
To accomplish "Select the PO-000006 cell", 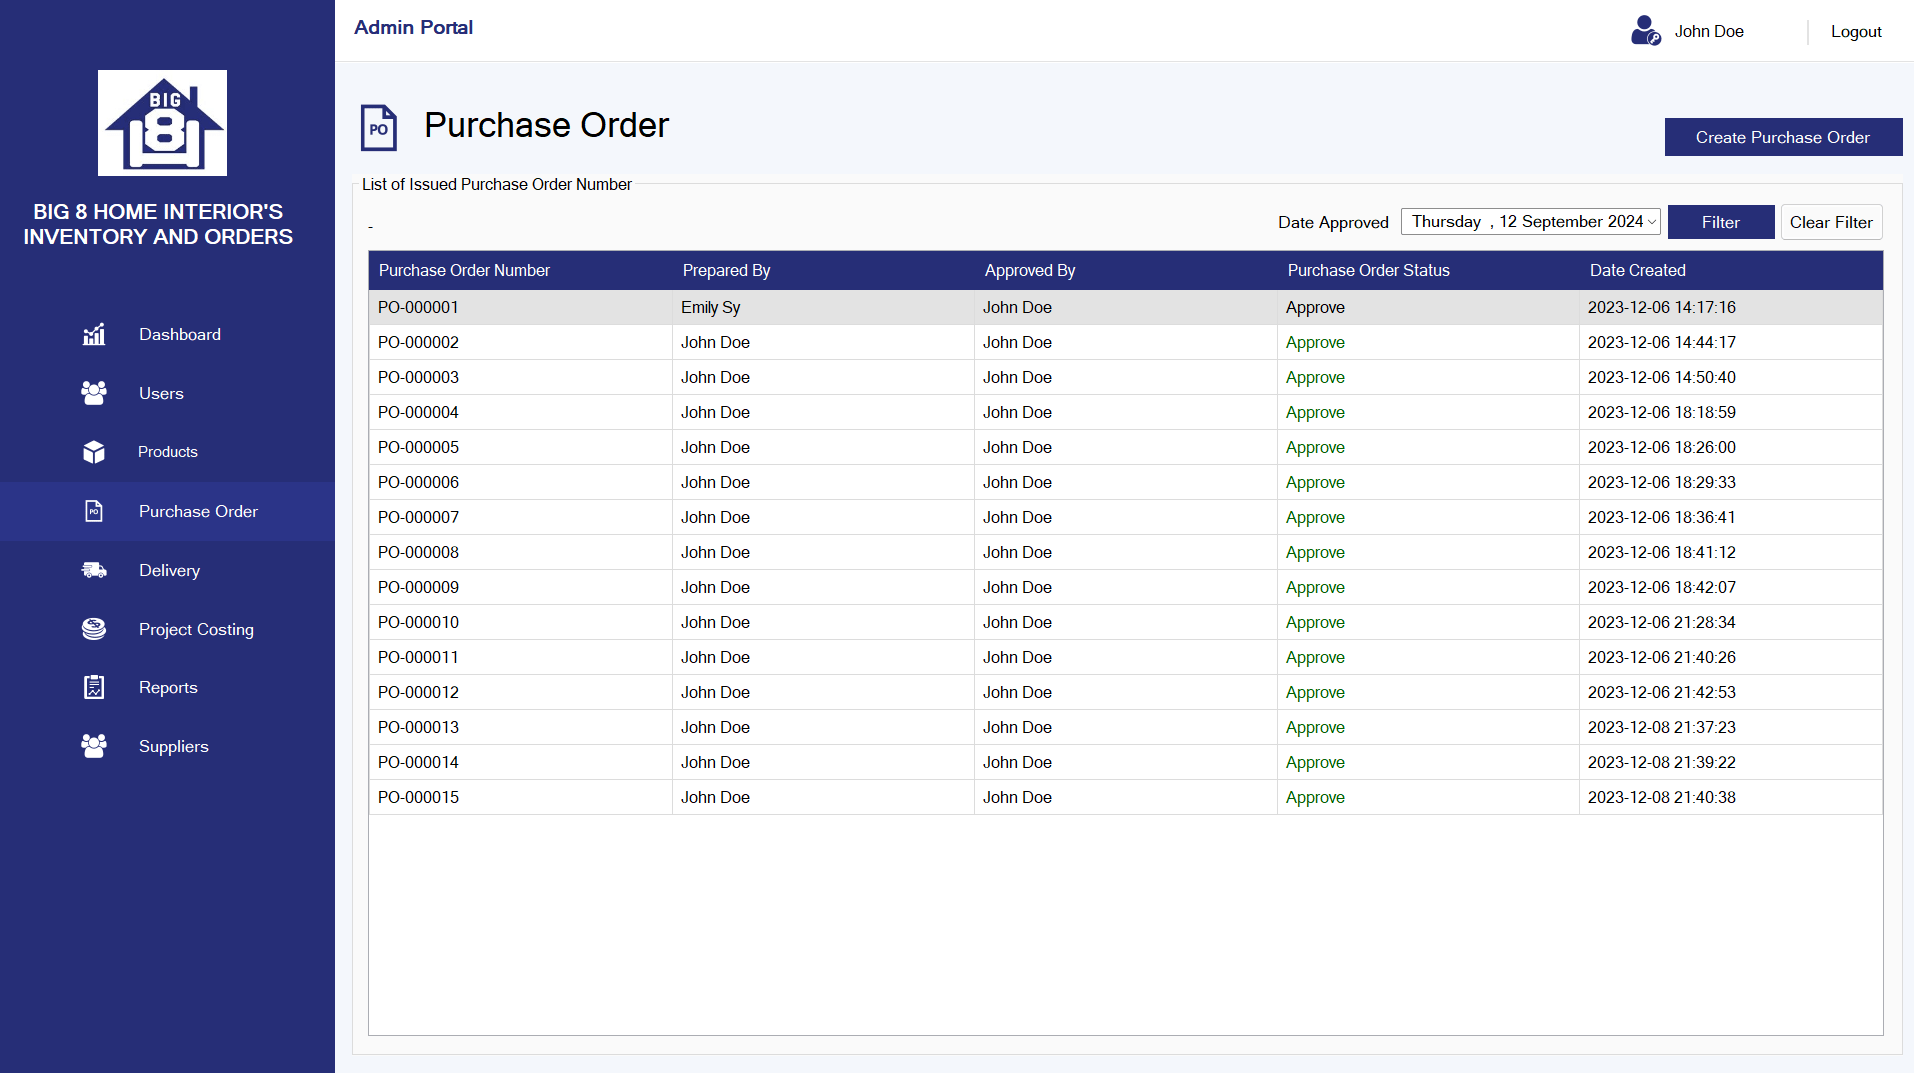I will [520, 482].
